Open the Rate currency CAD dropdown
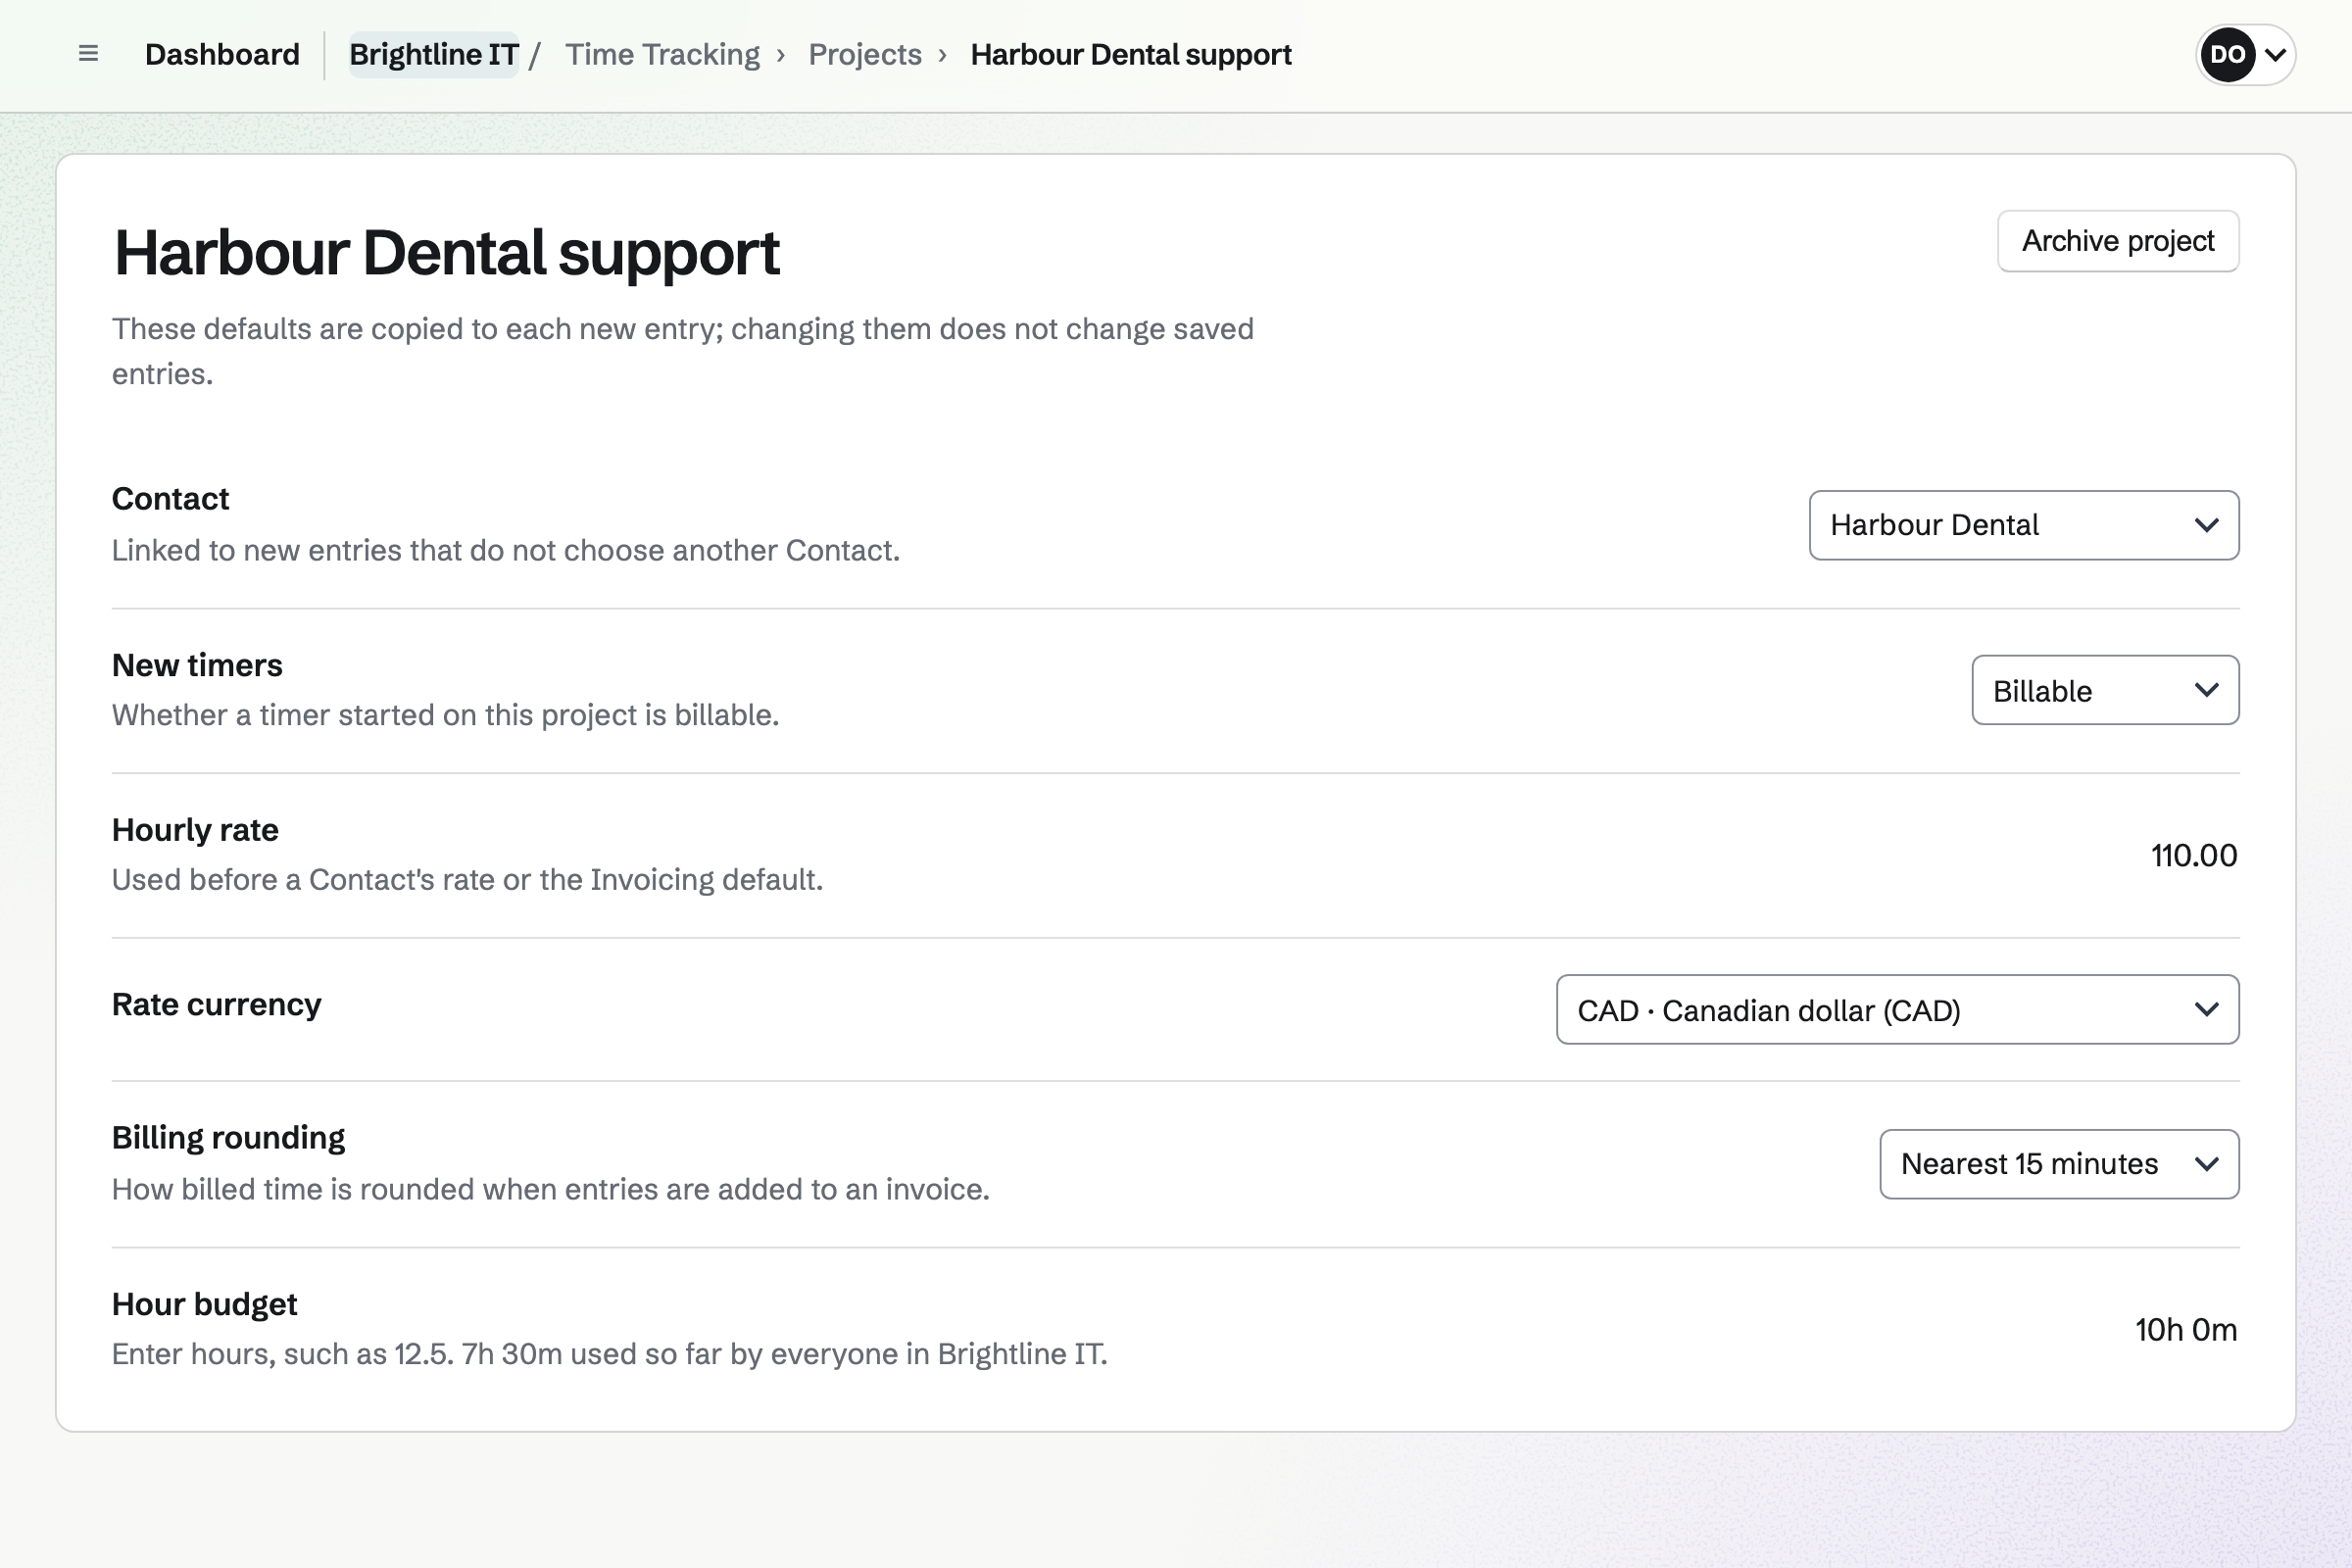Screen dimensions: 2352x1568 tap(1897, 1010)
